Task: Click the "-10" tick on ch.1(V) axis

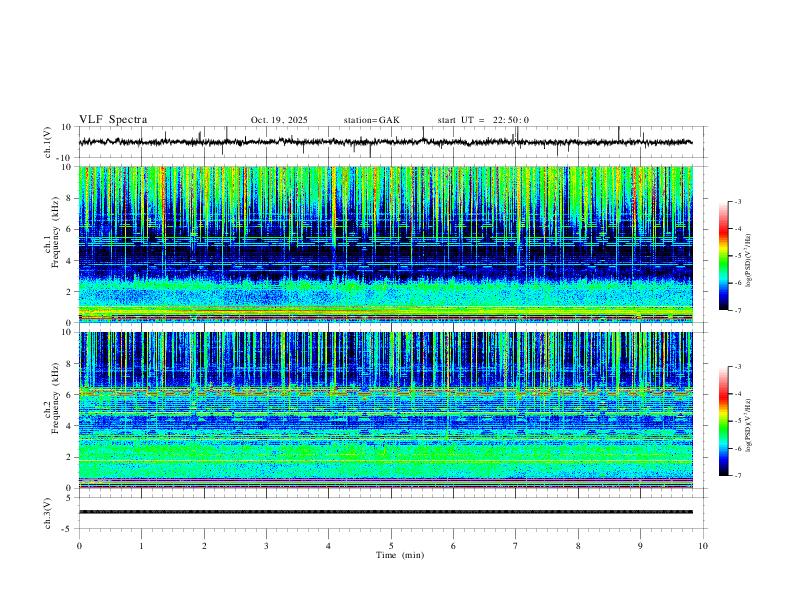Action: [x=66, y=158]
